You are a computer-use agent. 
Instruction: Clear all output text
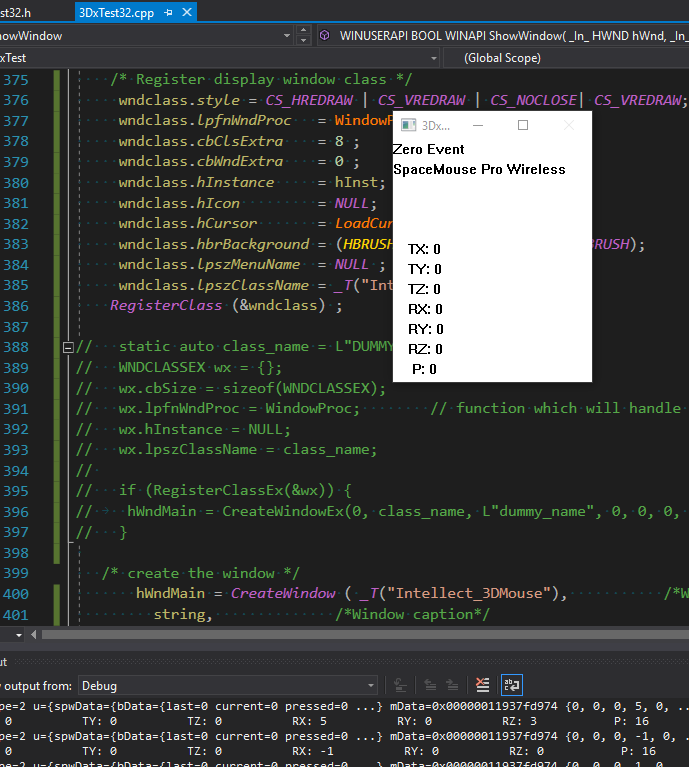point(482,685)
